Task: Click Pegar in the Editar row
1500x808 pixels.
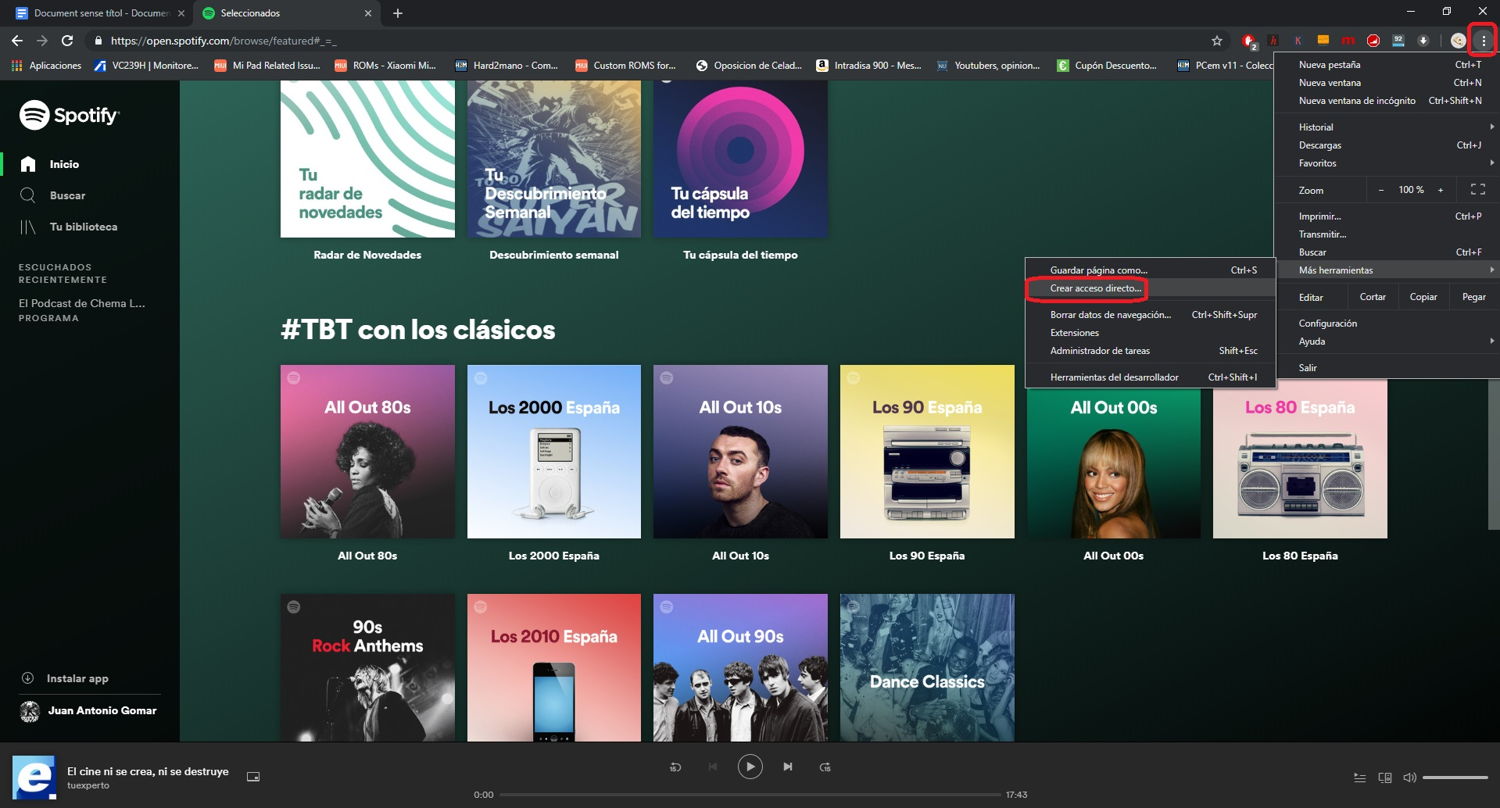Action: 1474,297
